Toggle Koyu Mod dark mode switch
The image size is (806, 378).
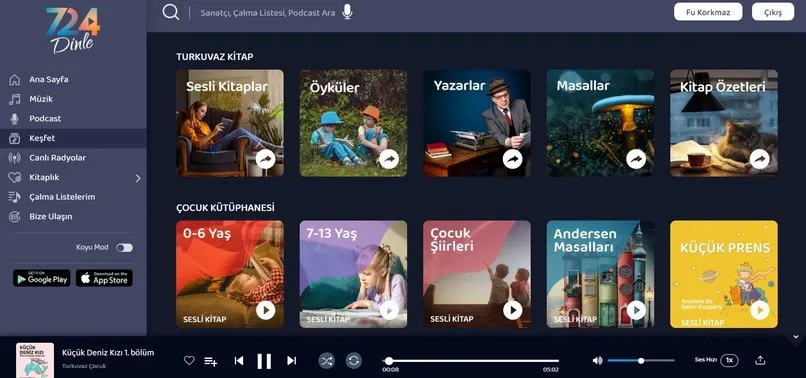click(124, 248)
